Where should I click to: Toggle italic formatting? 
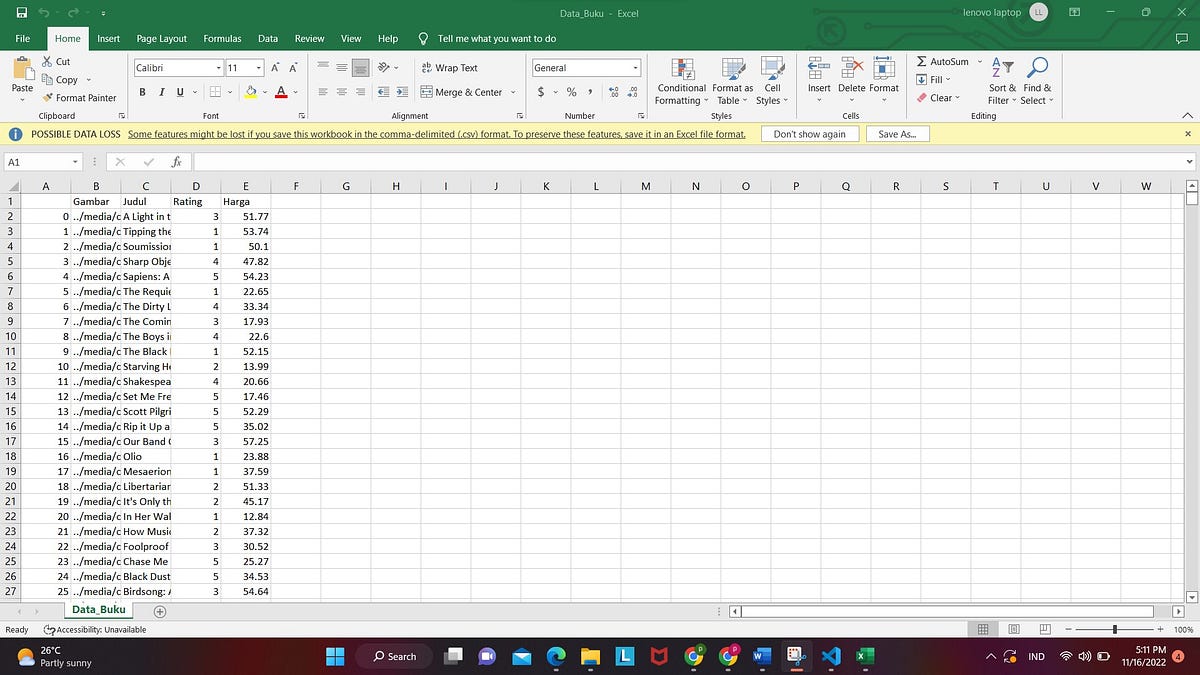point(161,91)
